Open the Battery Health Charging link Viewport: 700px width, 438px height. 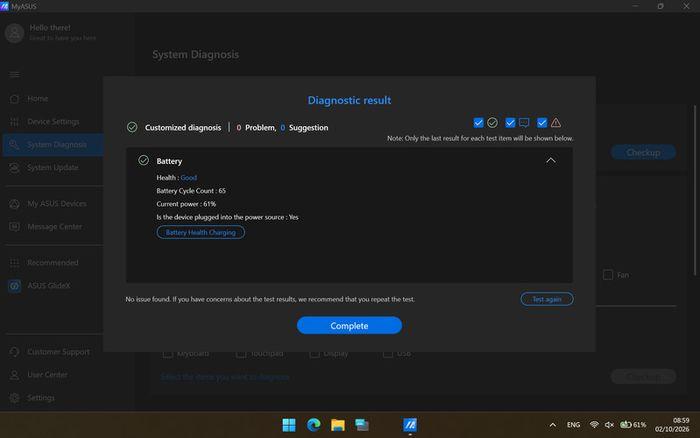pos(200,232)
